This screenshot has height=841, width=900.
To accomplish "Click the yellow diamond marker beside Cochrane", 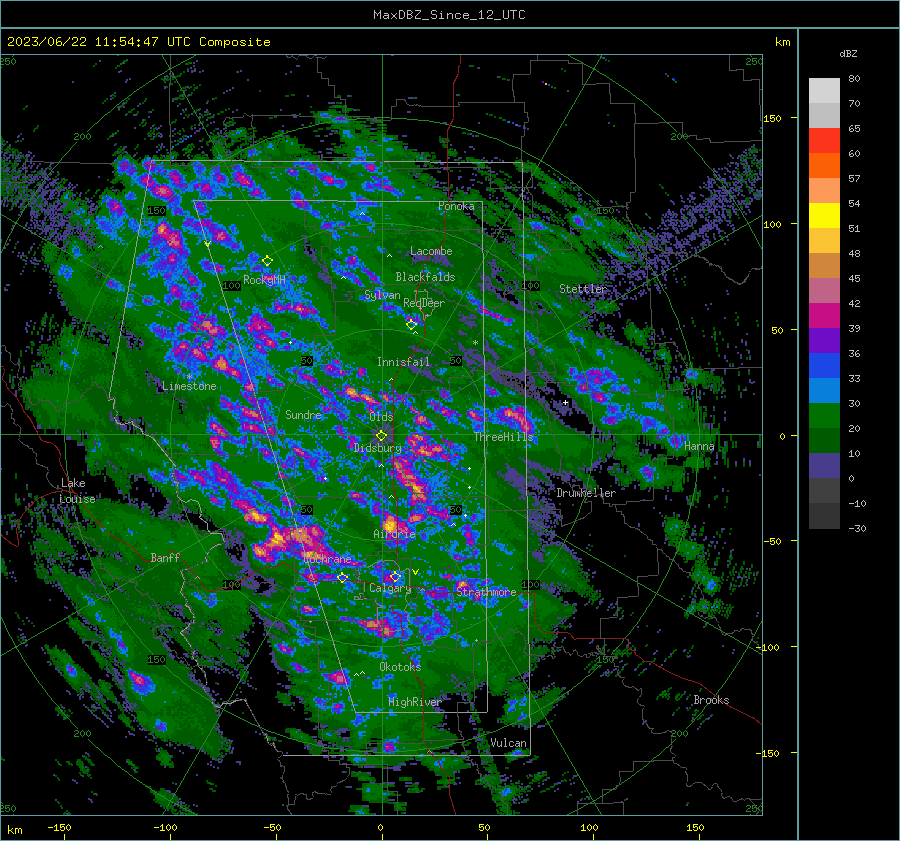I will click(x=342, y=577).
